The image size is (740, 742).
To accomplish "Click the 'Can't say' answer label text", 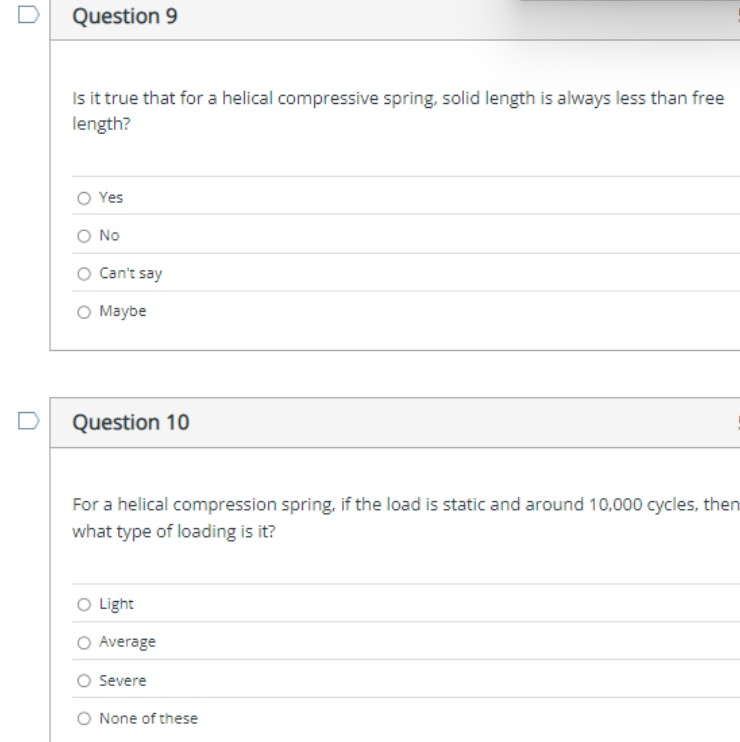I will point(130,274).
